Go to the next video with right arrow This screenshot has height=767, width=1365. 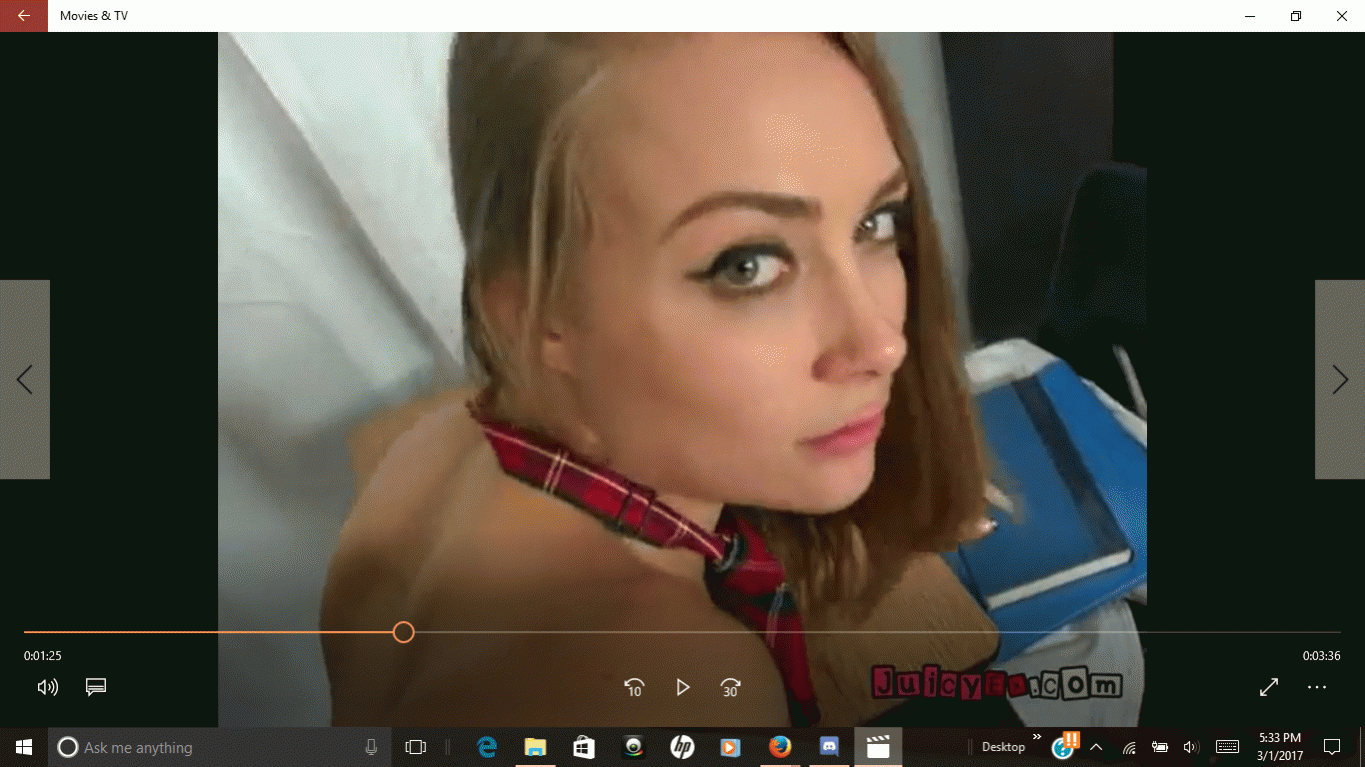pyautogui.click(x=1340, y=380)
